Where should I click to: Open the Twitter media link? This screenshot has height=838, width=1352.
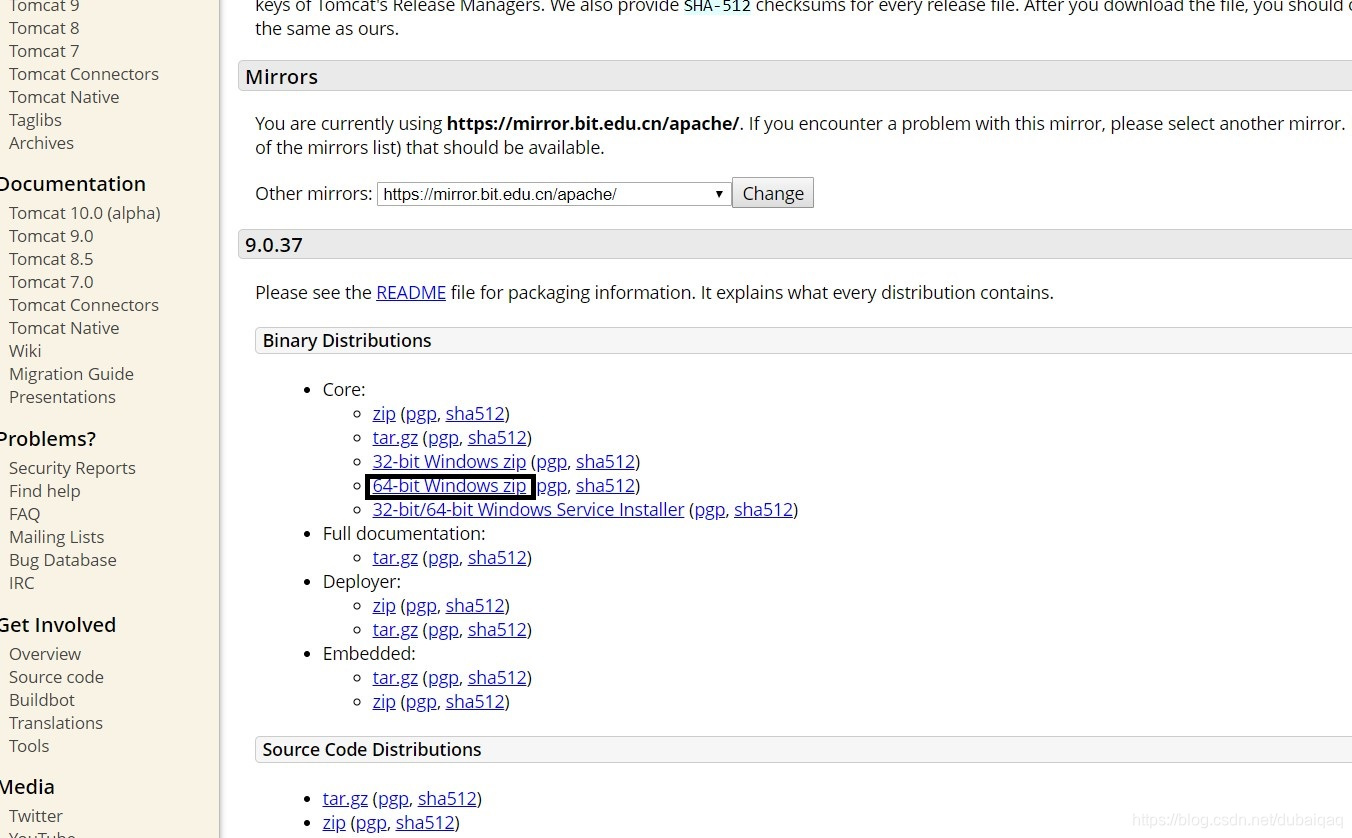[36, 816]
